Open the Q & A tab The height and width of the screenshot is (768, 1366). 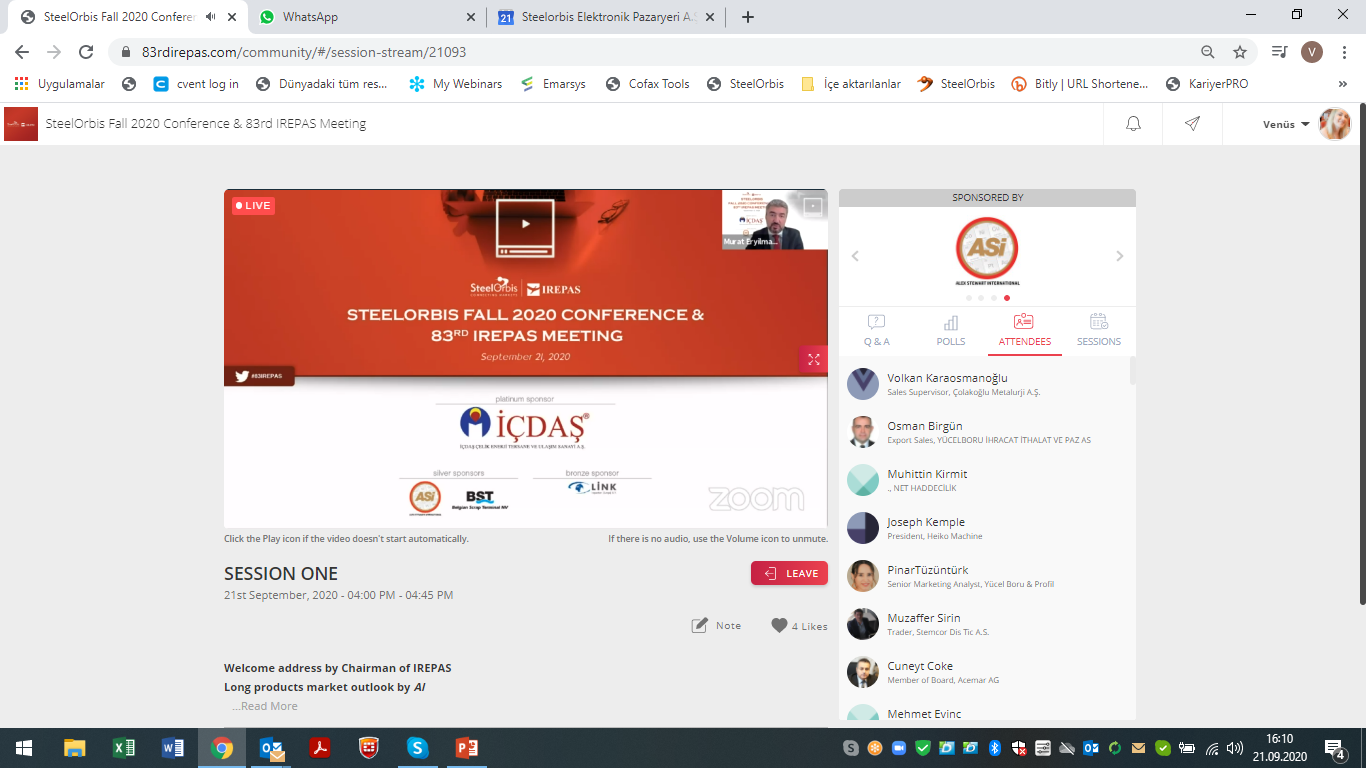876,330
